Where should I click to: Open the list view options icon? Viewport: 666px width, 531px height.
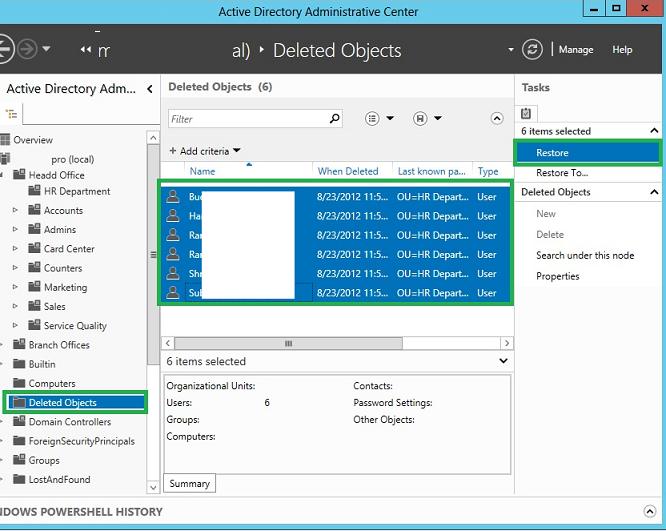tap(372, 119)
